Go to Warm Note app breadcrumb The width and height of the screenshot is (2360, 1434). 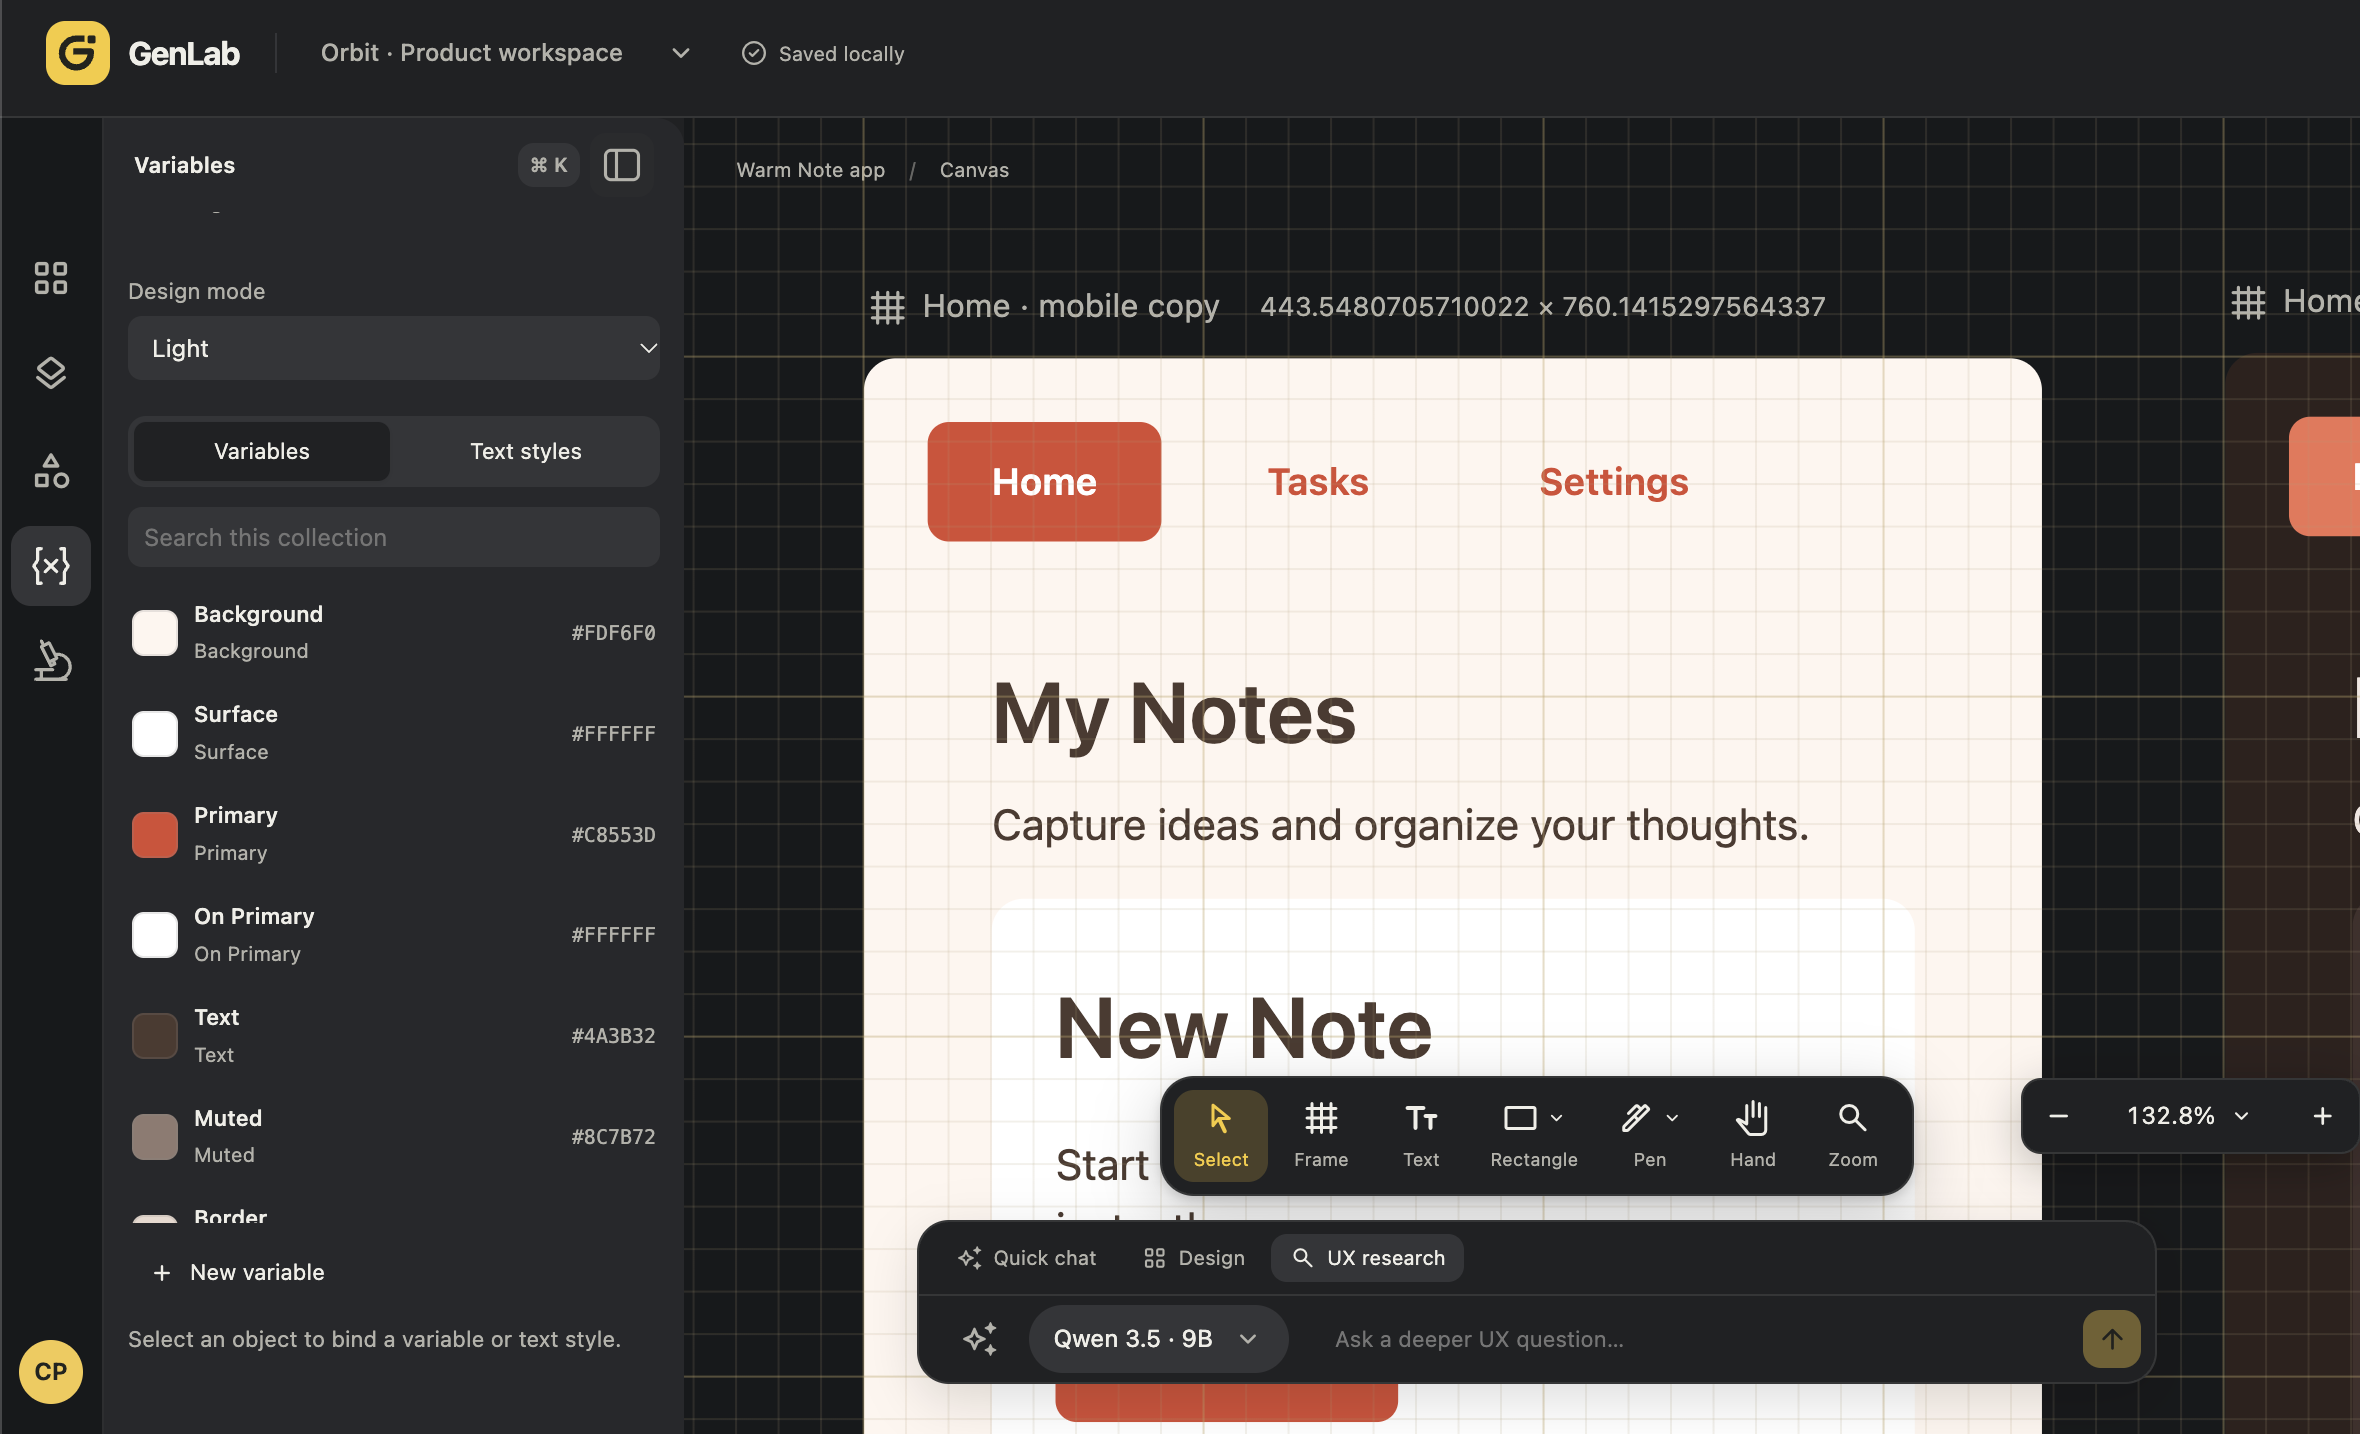tap(810, 170)
